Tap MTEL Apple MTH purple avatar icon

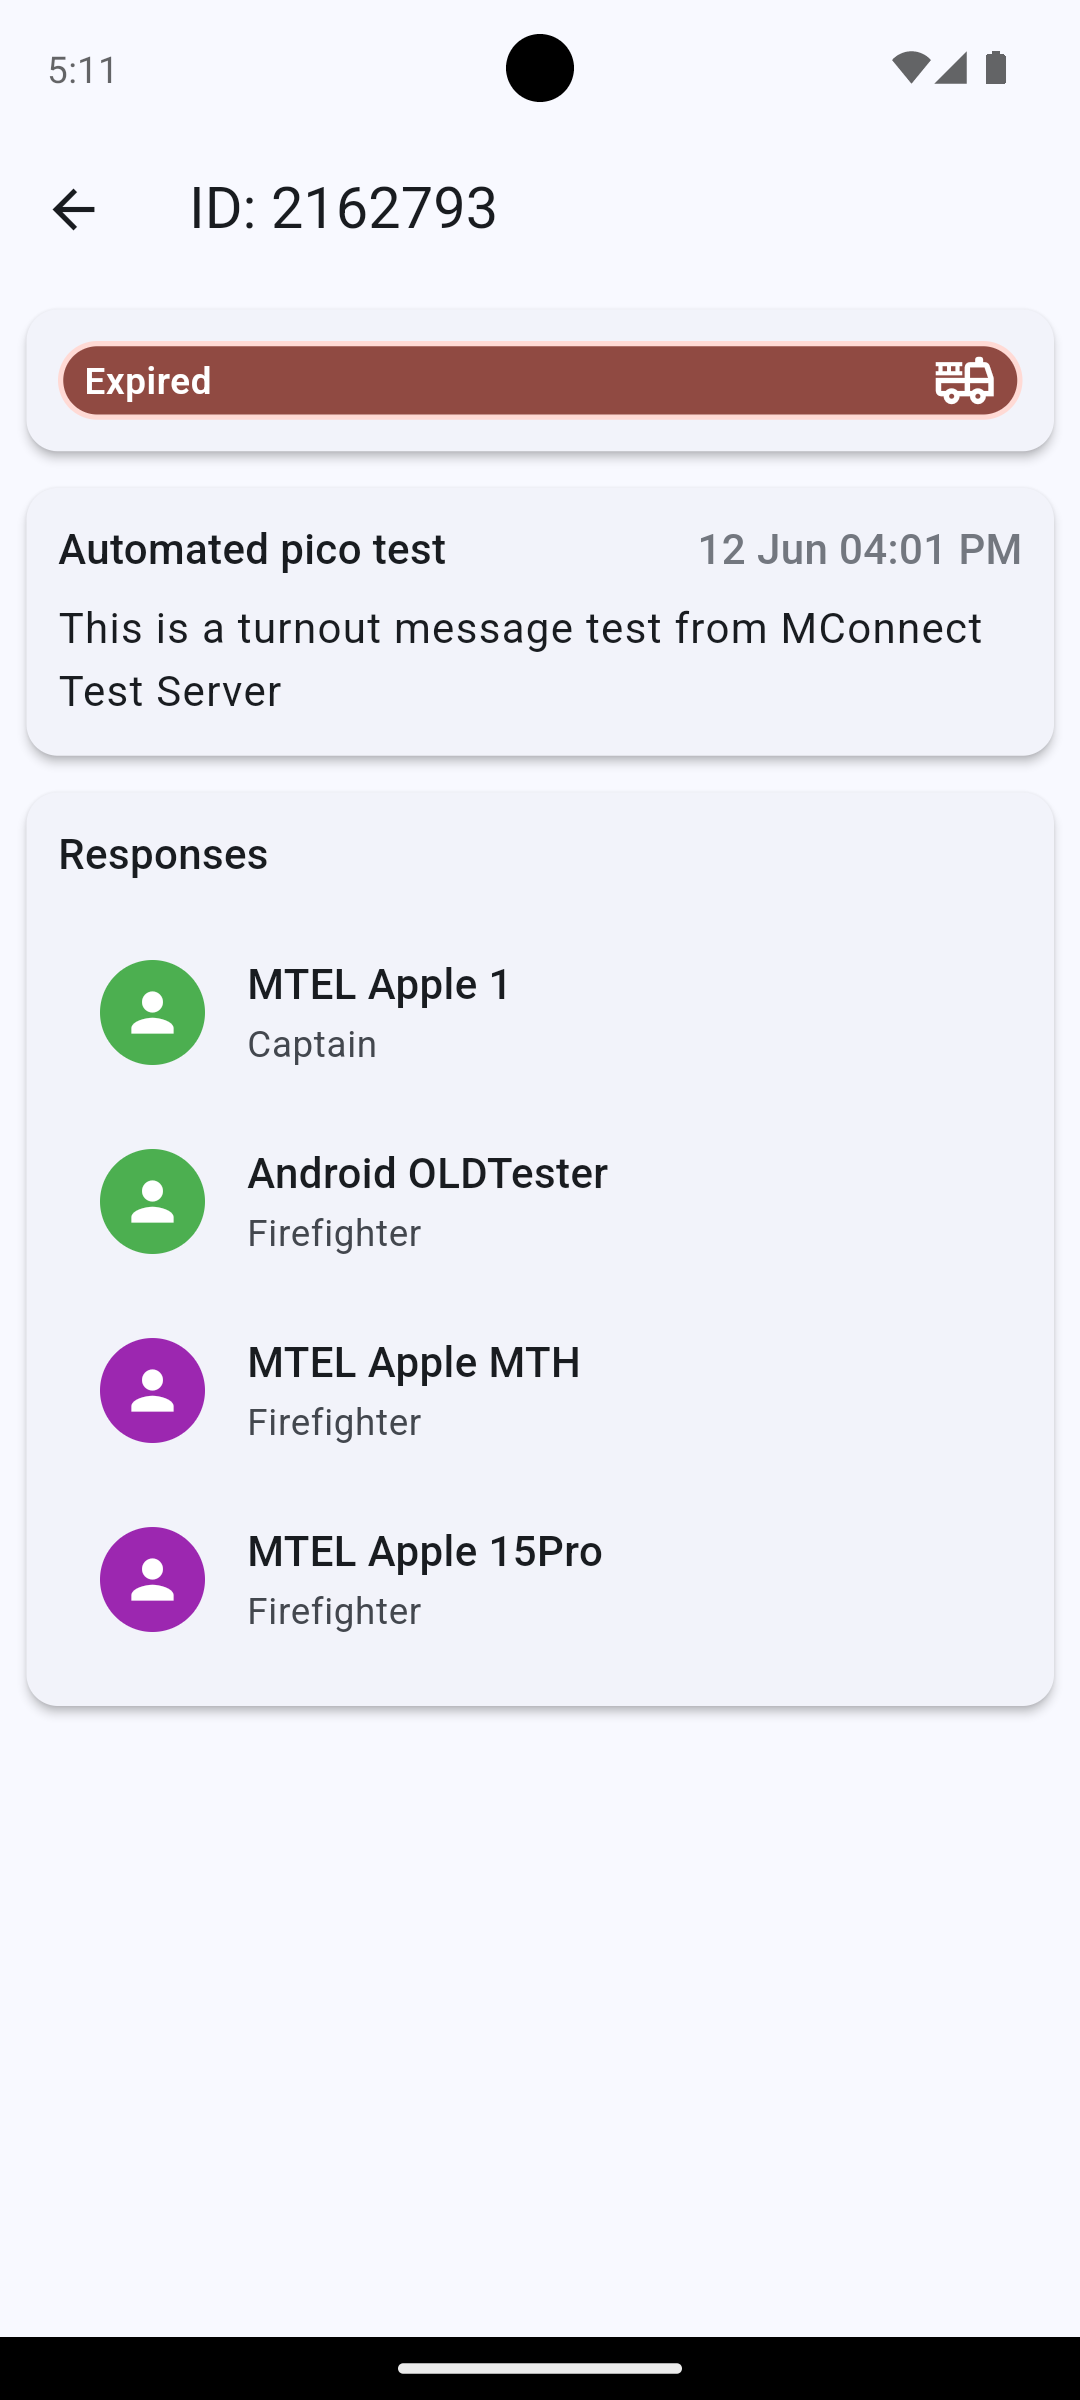coord(152,1390)
